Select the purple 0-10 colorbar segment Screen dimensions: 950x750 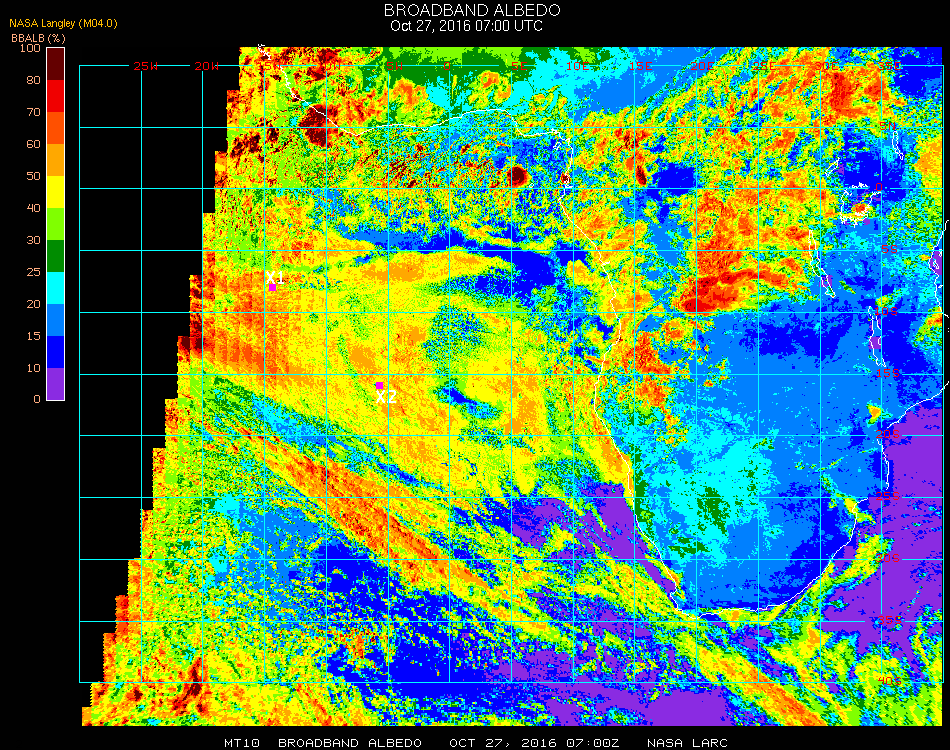(x=56, y=384)
